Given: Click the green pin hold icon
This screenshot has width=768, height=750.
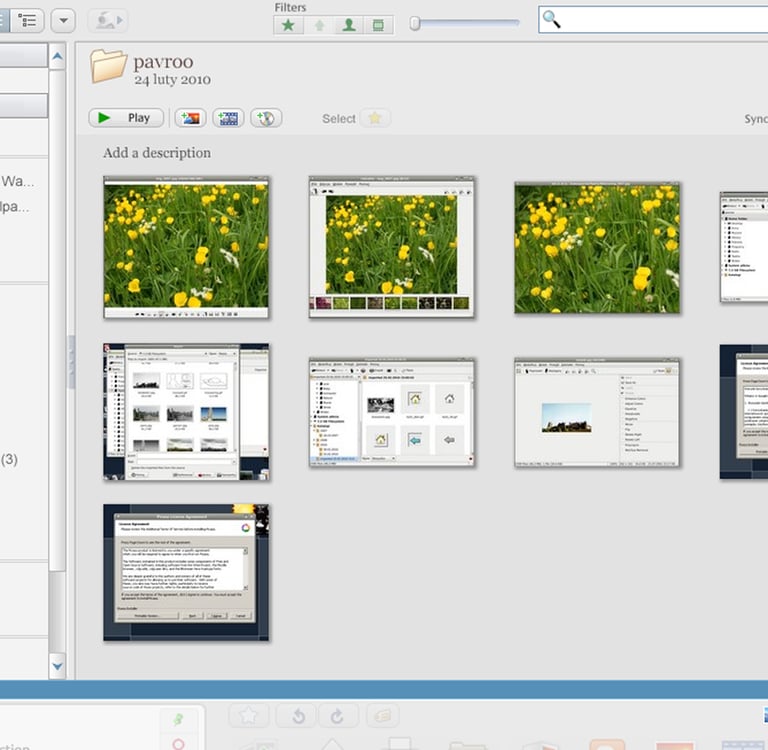Looking at the screenshot, I should pos(178,719).
